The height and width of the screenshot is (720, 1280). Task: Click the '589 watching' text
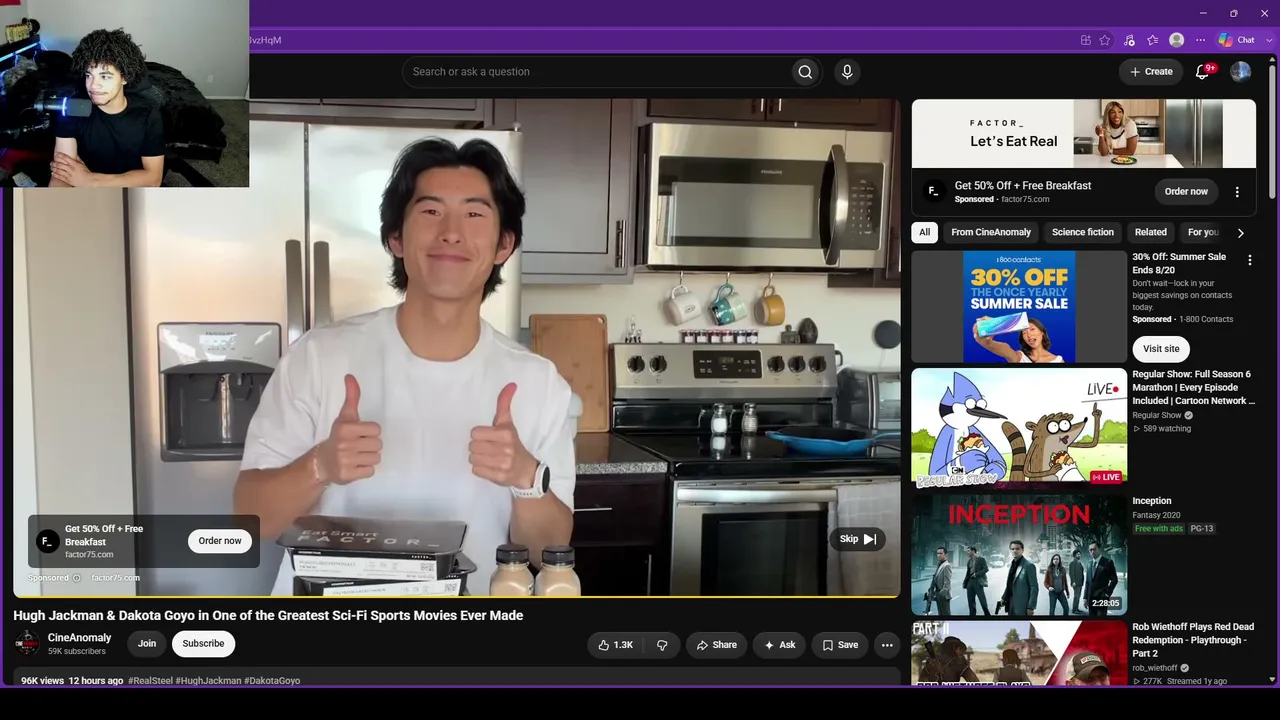click(1167, 429)
